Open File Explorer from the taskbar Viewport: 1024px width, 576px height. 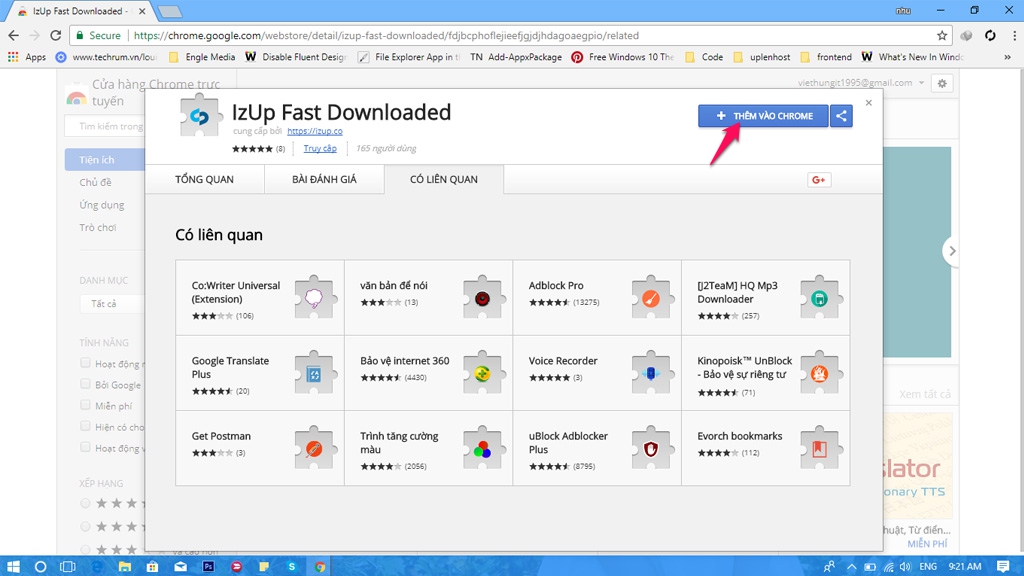(125, 566)
